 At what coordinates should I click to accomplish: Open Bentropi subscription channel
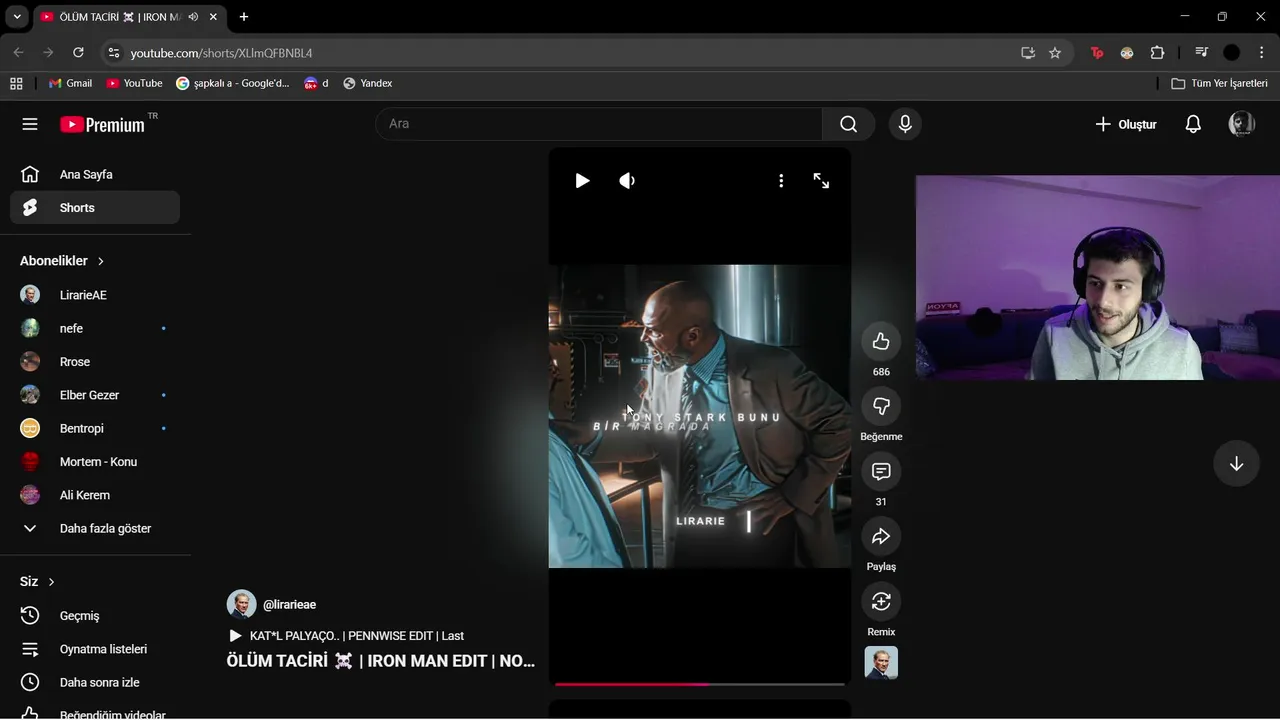(95, 428)
